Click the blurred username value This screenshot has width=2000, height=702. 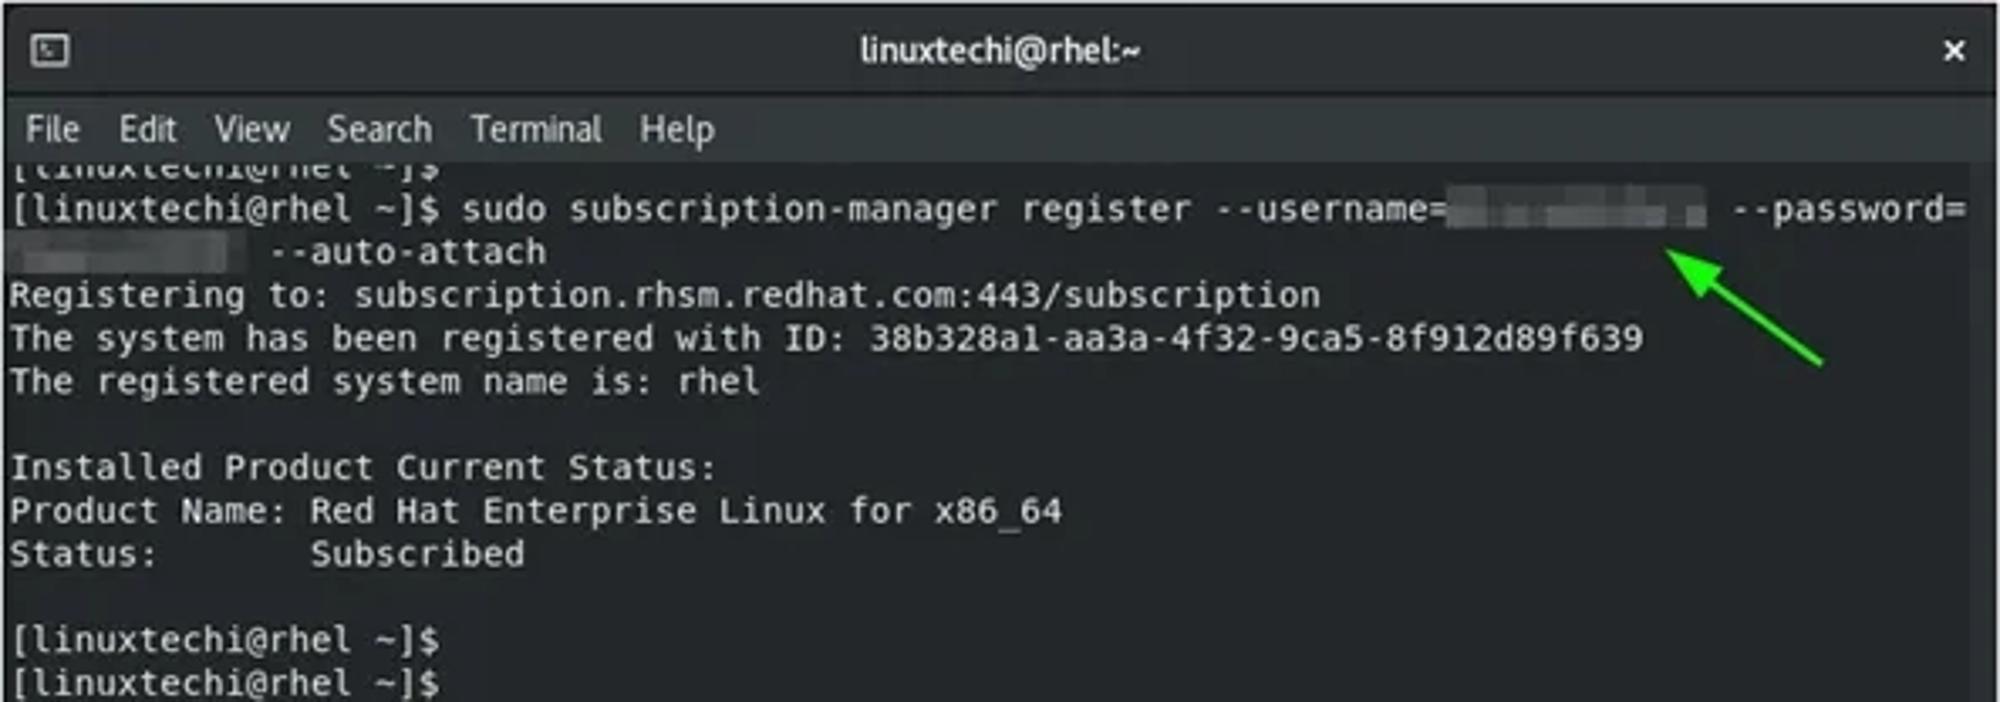[1576, 208]
